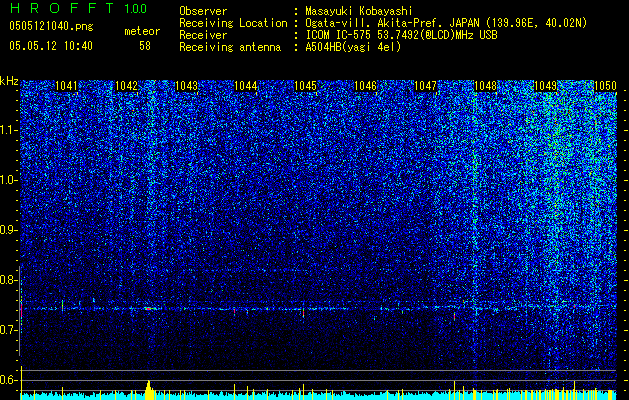Image resolution: width=629 pixels, height=400 pixels.
Task: Click the 'Receiving antenna' label
Action: [x=230, y=47]
